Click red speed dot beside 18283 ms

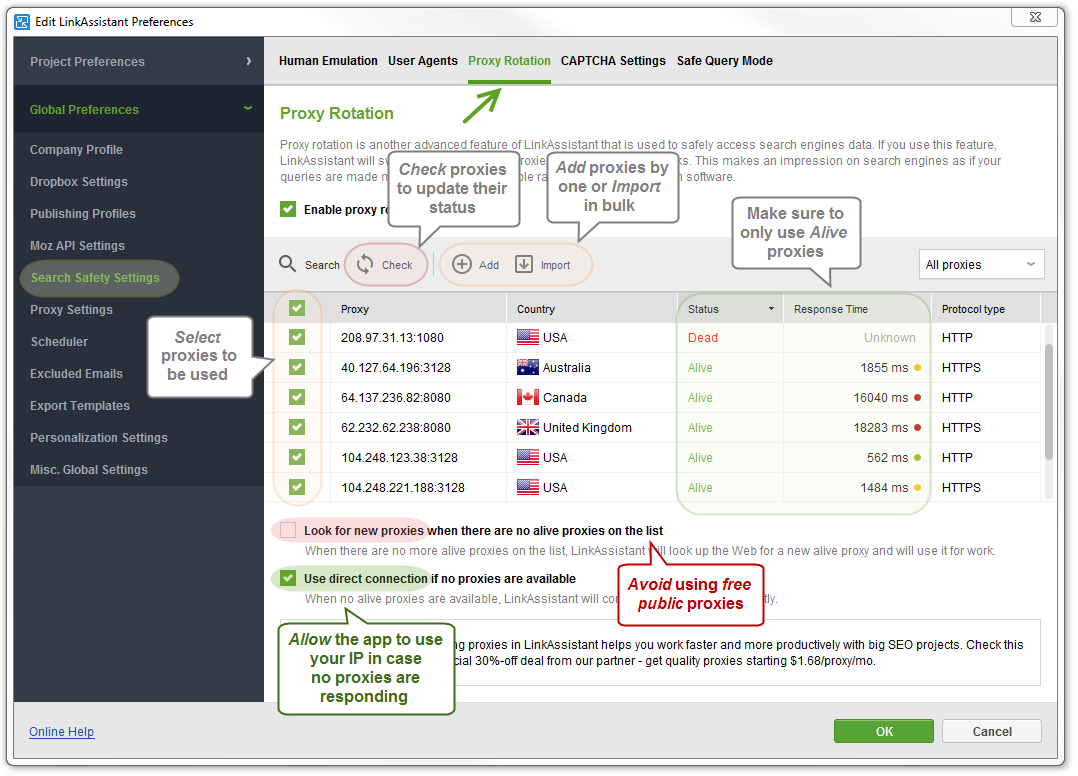click(x=917, y=428)
